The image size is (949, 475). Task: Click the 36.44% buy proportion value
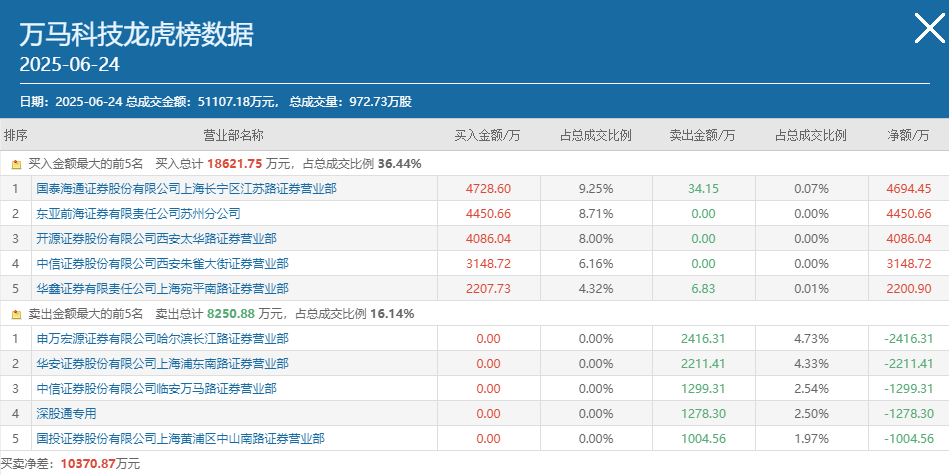[x=399, y=164]
